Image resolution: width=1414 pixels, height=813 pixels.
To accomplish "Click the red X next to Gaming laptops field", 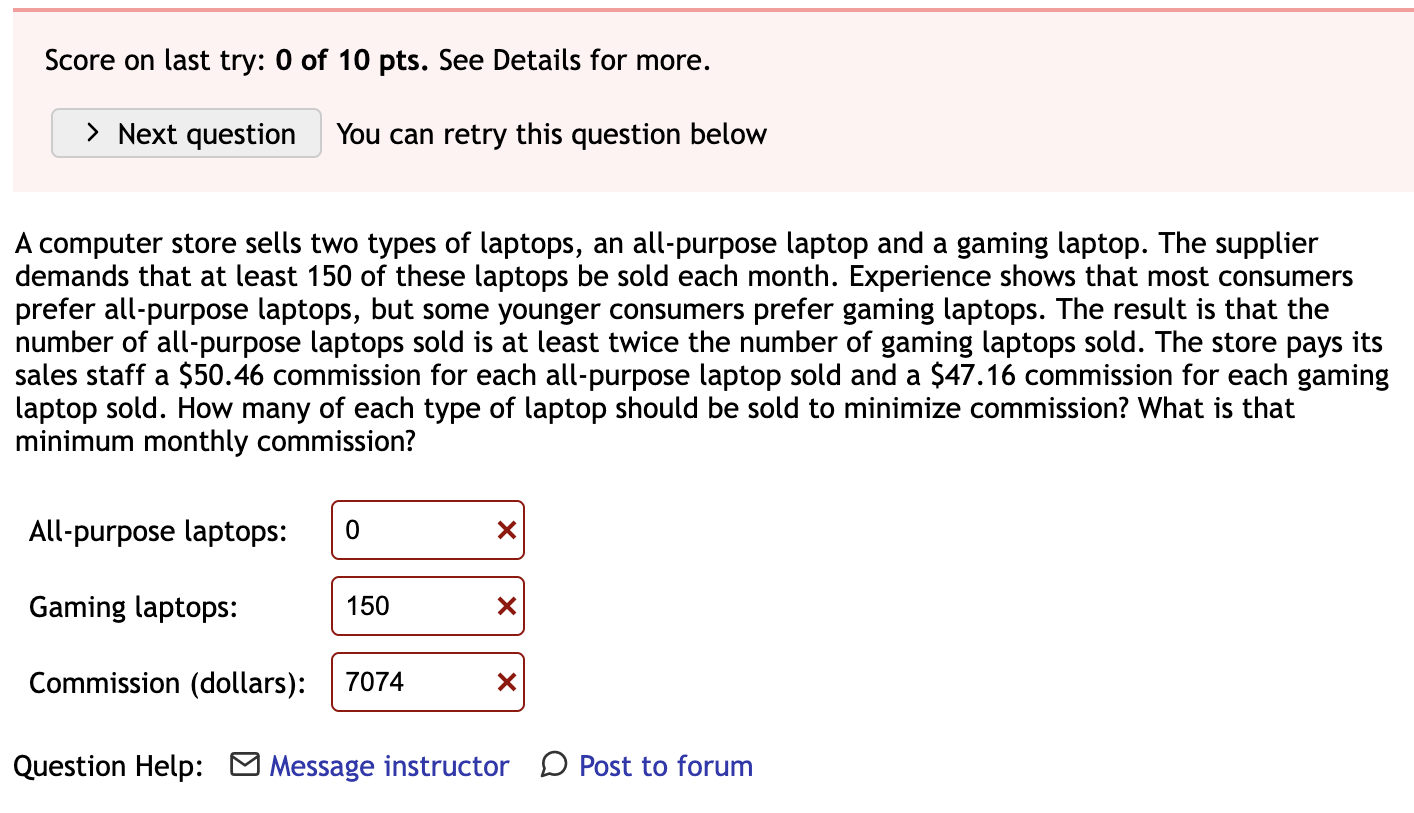I will [x=505, y=606].
